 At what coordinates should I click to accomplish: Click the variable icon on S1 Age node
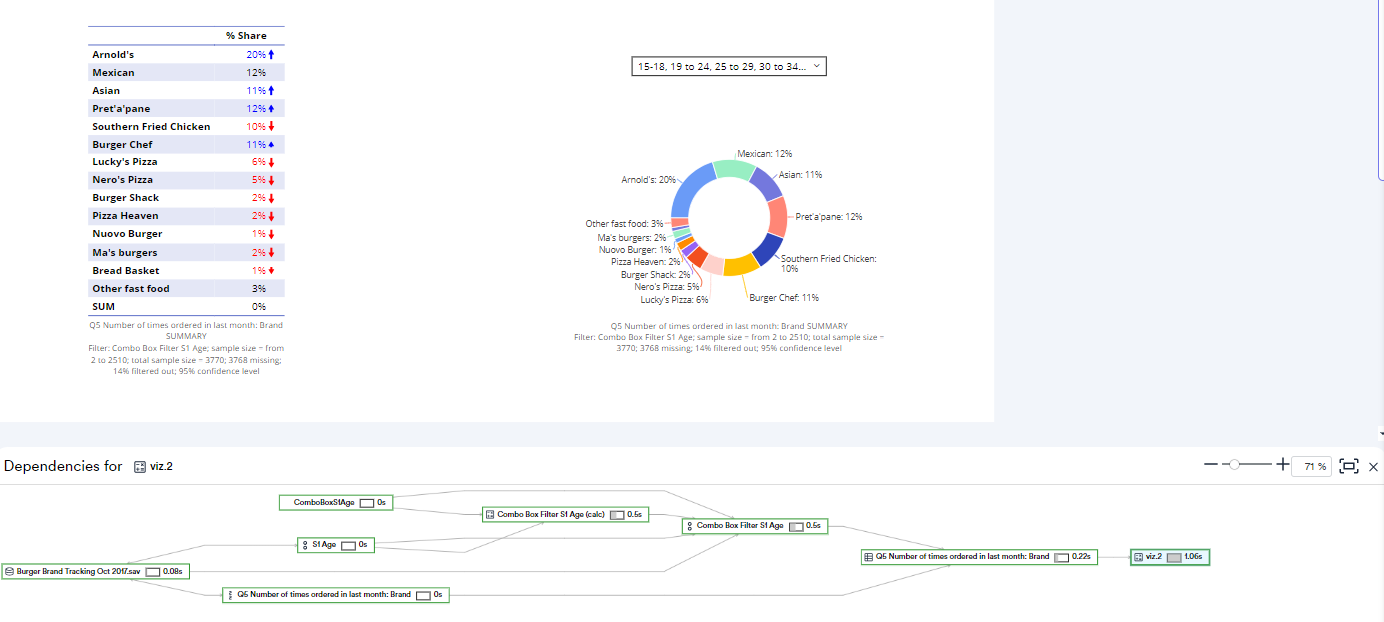tap(305, 545)
